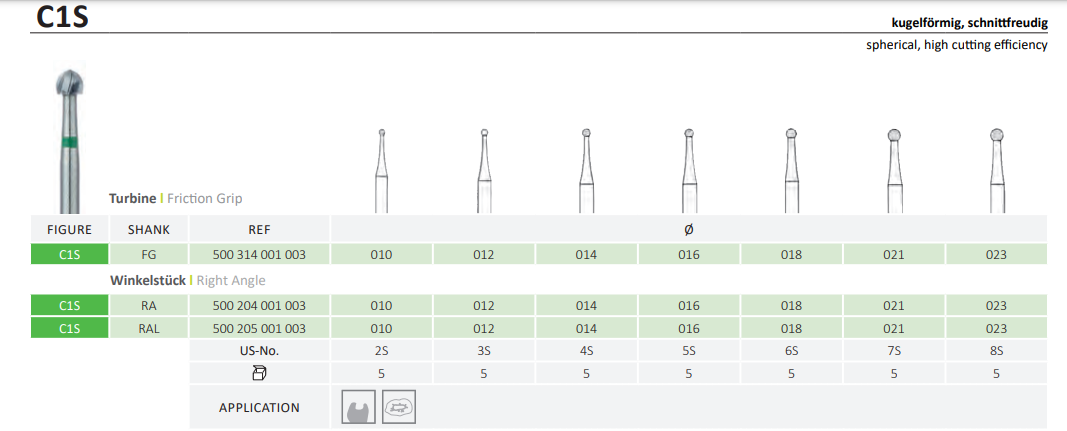Screen dimensions: 1067x431
Task: Click the cavity preparation application icon
Action: tap(359, 406)
